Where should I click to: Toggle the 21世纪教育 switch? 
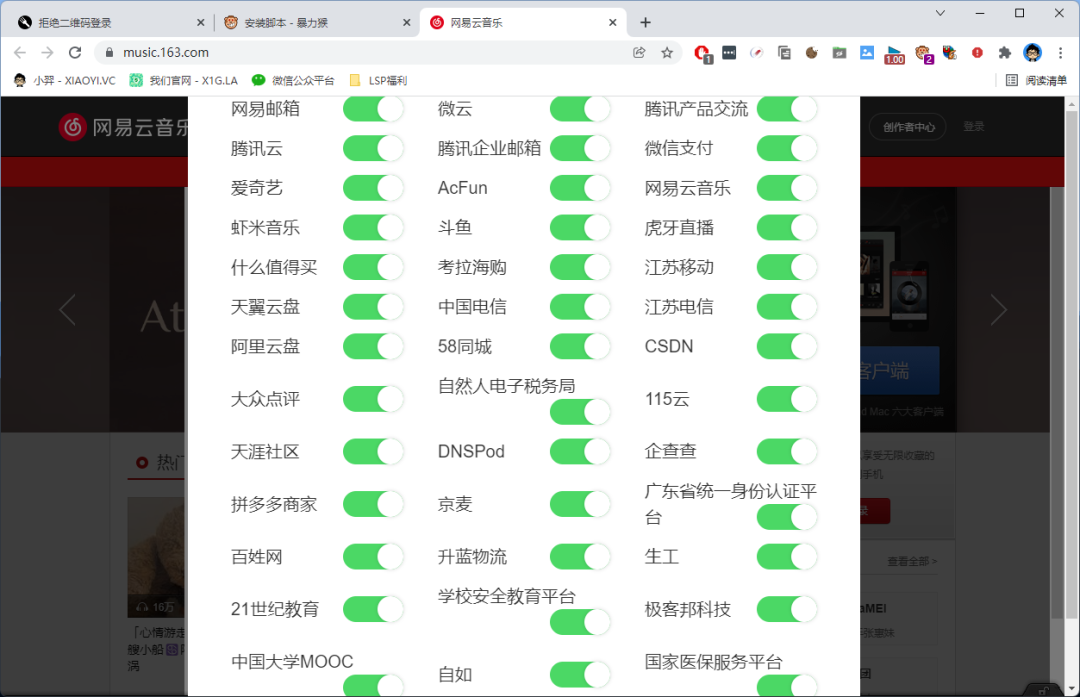tap(373, 609)
